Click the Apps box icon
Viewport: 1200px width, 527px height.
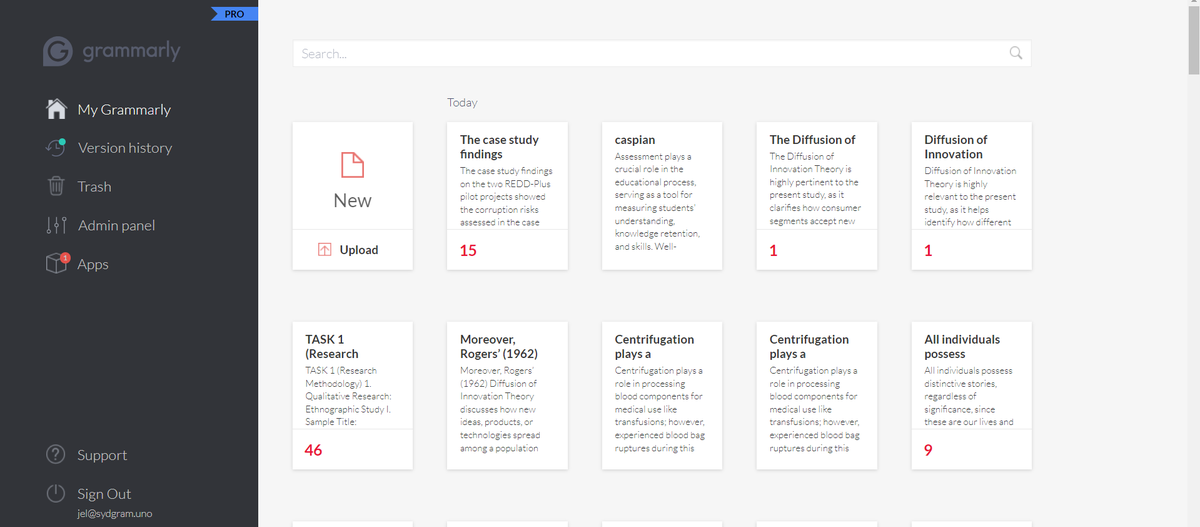pos(56,264)
